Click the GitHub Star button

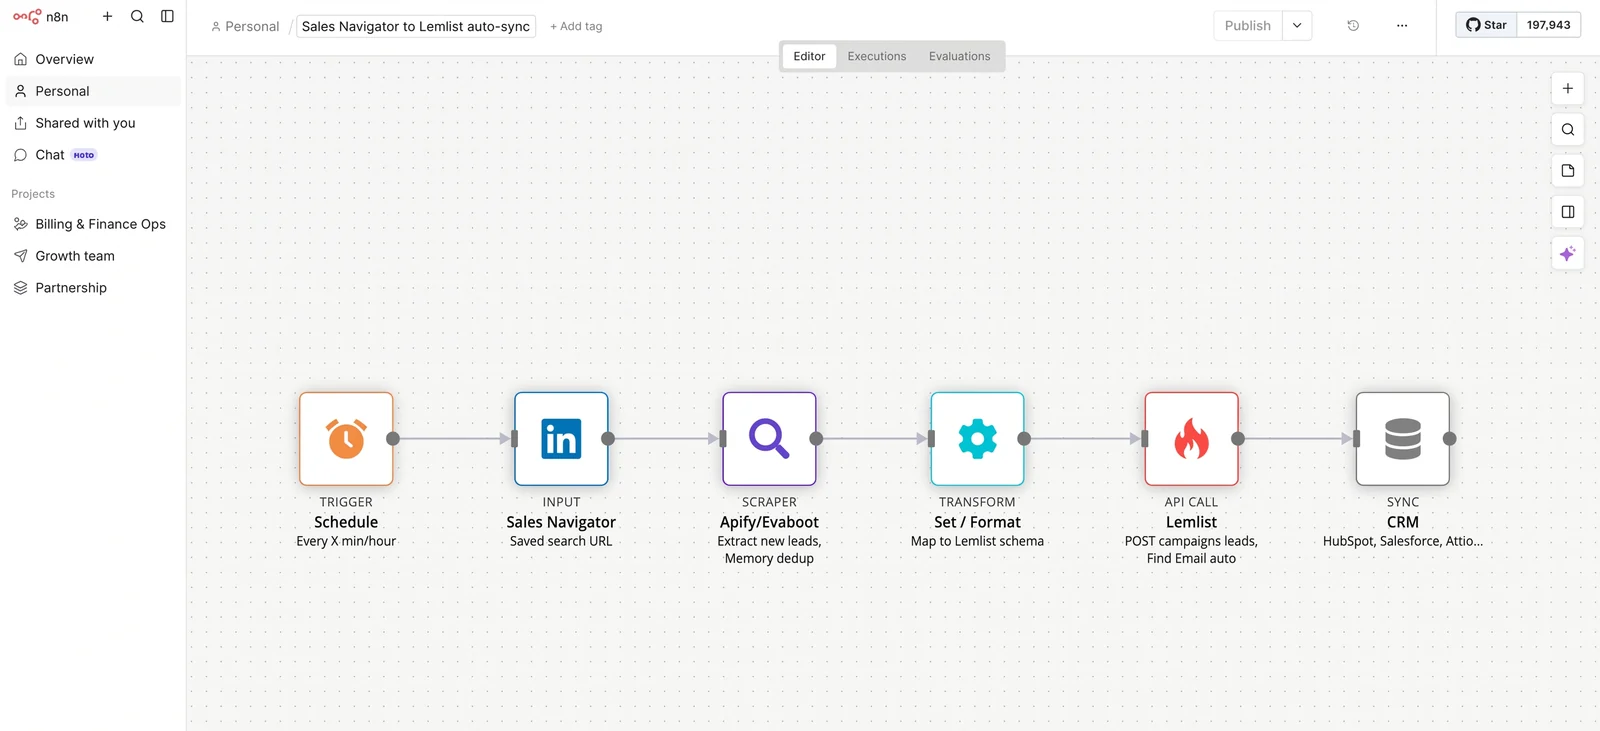click(x=1487, y=25)
